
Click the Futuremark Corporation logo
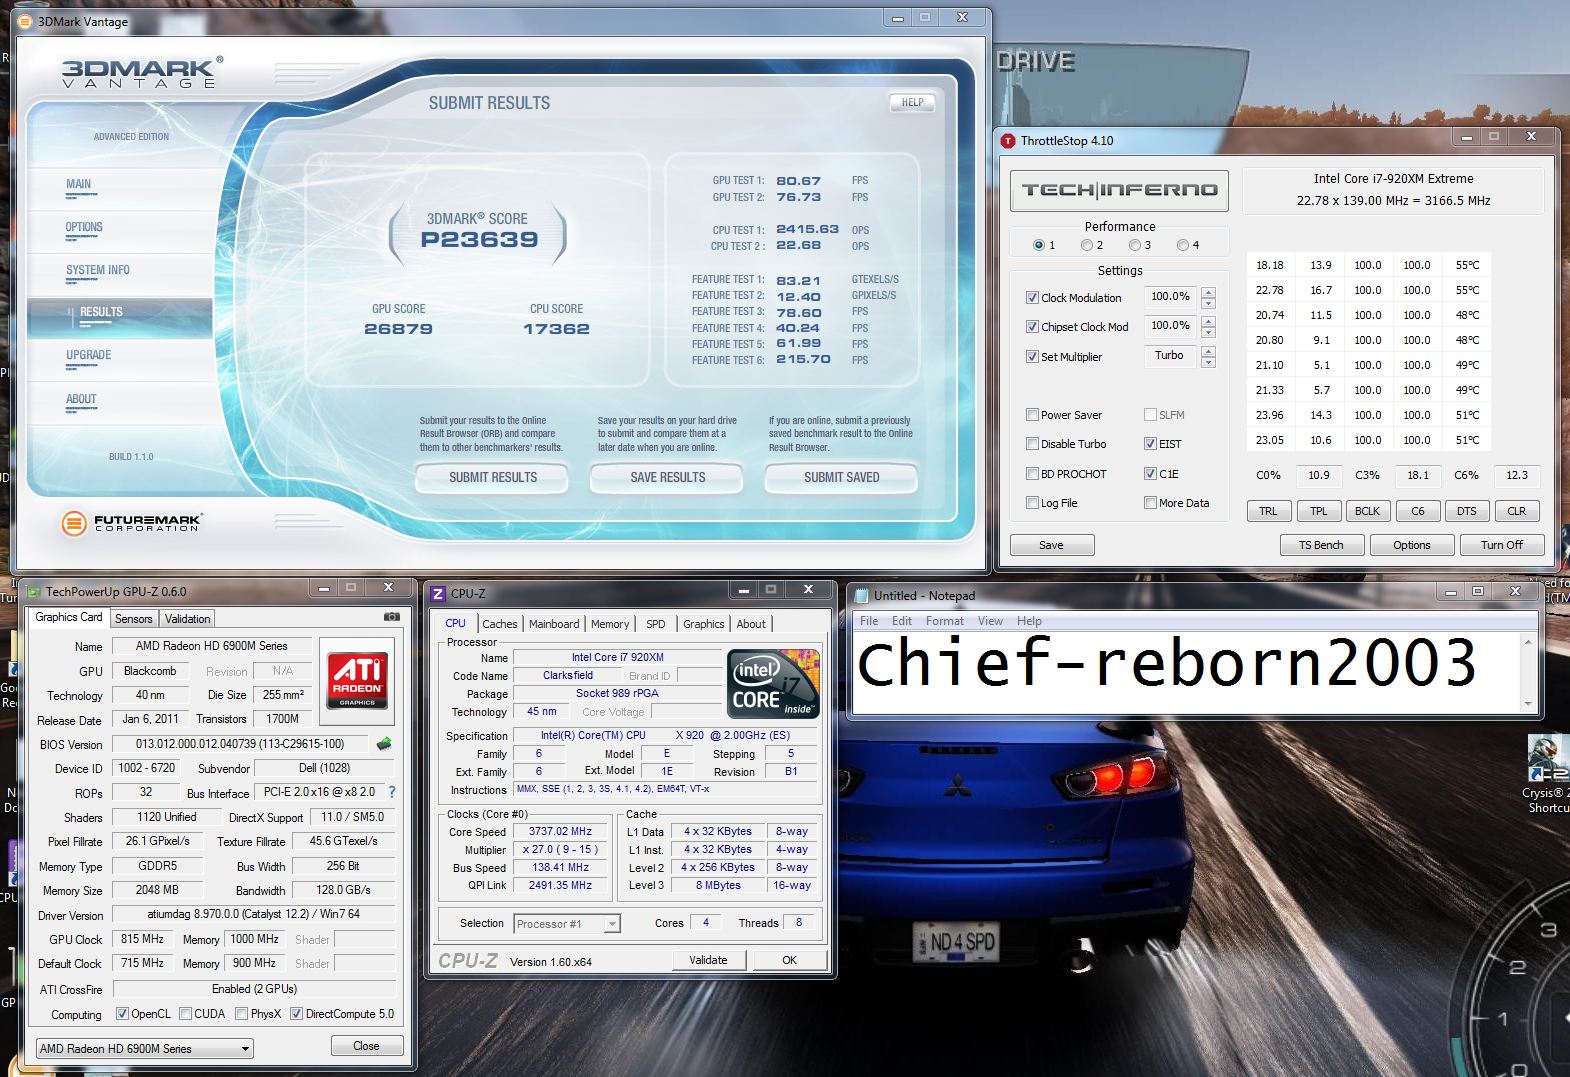131,522
